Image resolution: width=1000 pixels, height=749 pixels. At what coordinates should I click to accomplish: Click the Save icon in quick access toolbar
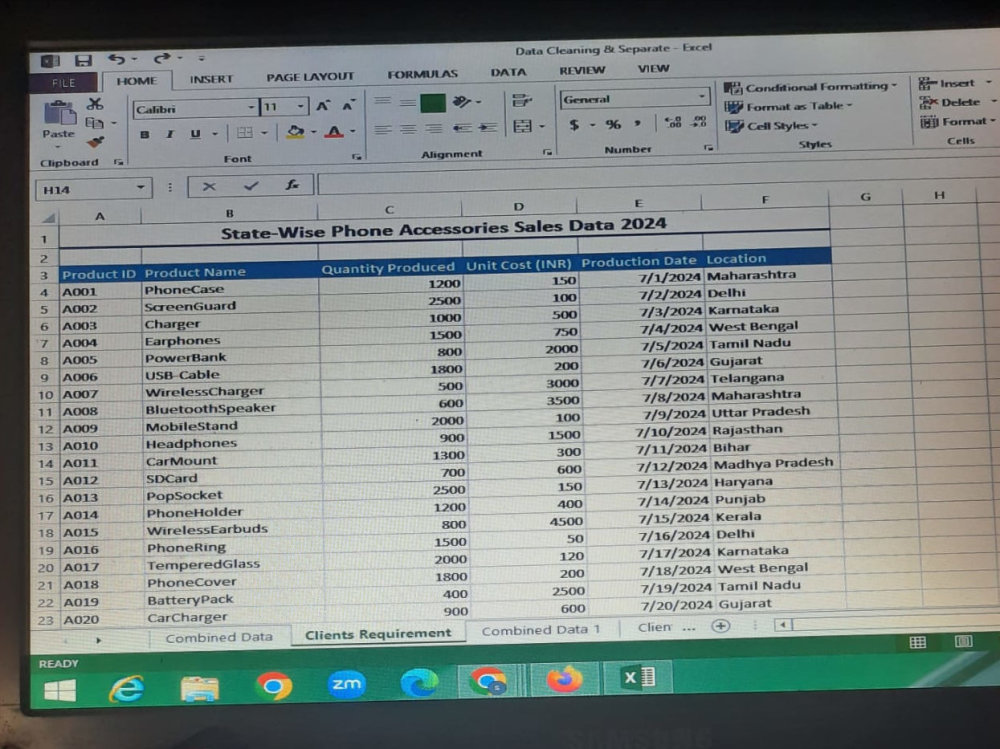click(x=83, y=61)
